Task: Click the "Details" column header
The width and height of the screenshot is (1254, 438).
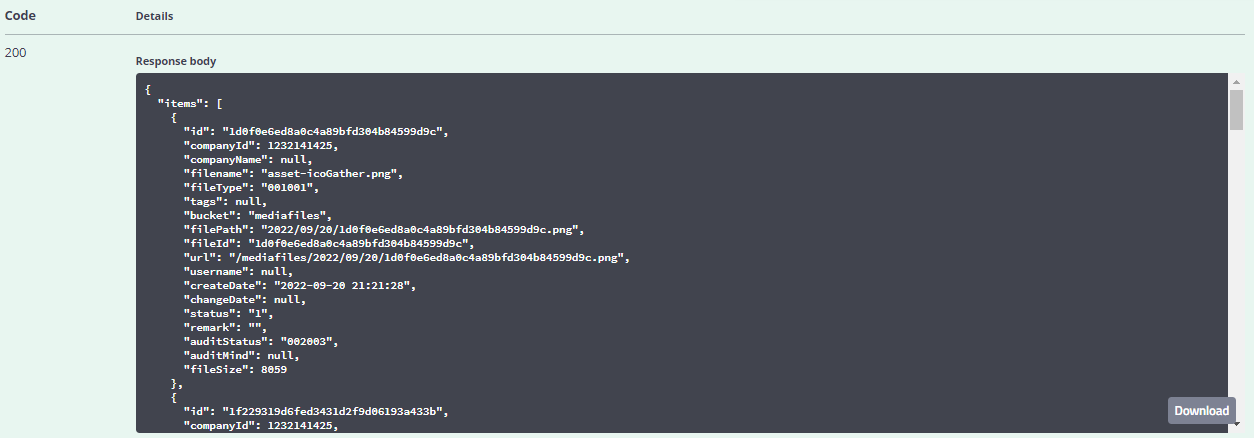Action: pyautogui.click(x=154, y=17)
